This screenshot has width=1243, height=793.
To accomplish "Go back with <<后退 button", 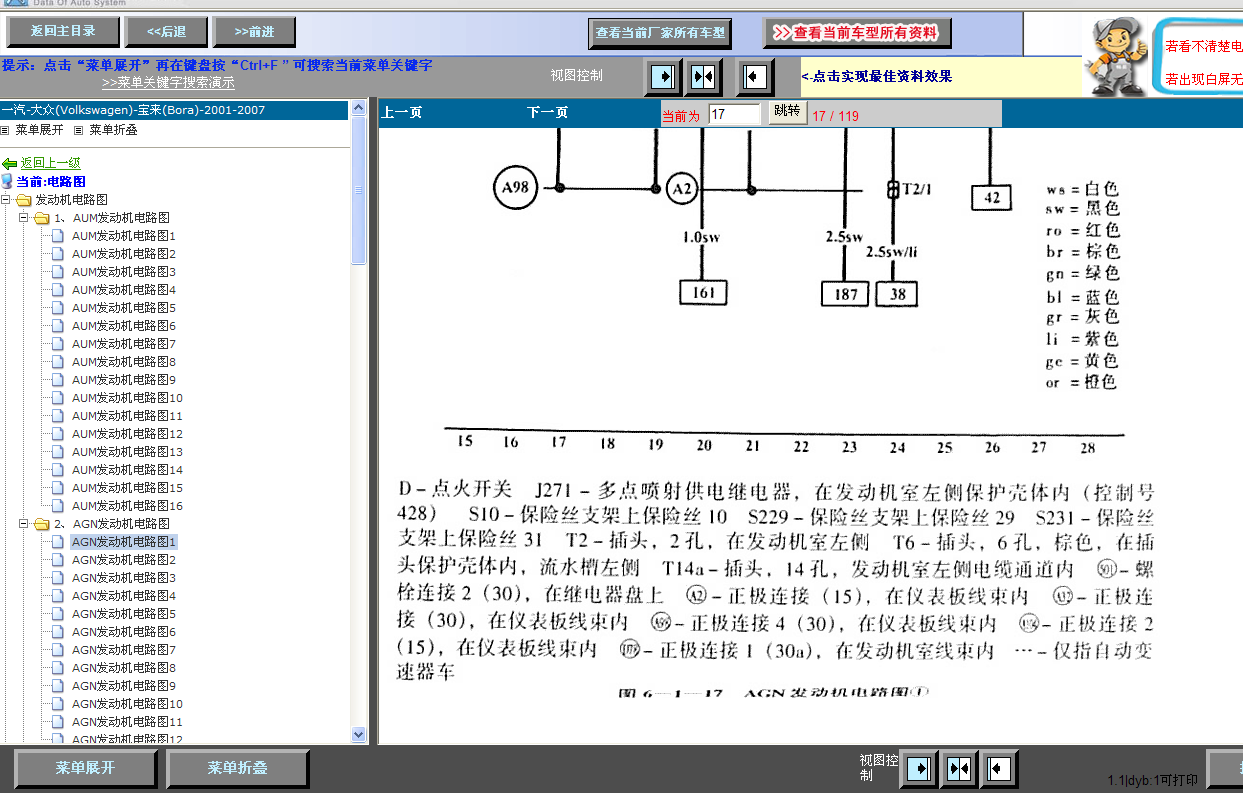I will pos(167,32).
